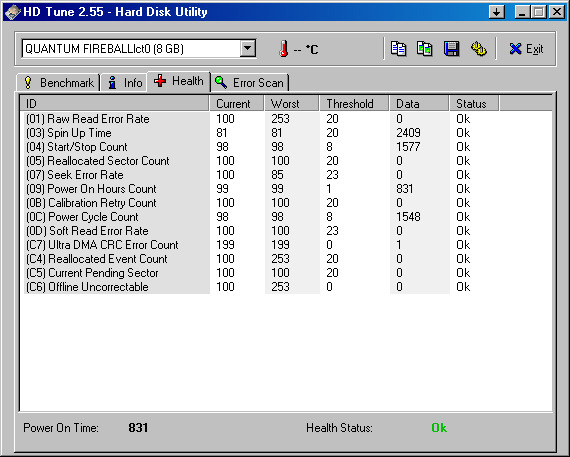The width and height of the screenshot is (570, 457).
Task: Save screenshot with floppy disk icon
Action: (451, 49)
